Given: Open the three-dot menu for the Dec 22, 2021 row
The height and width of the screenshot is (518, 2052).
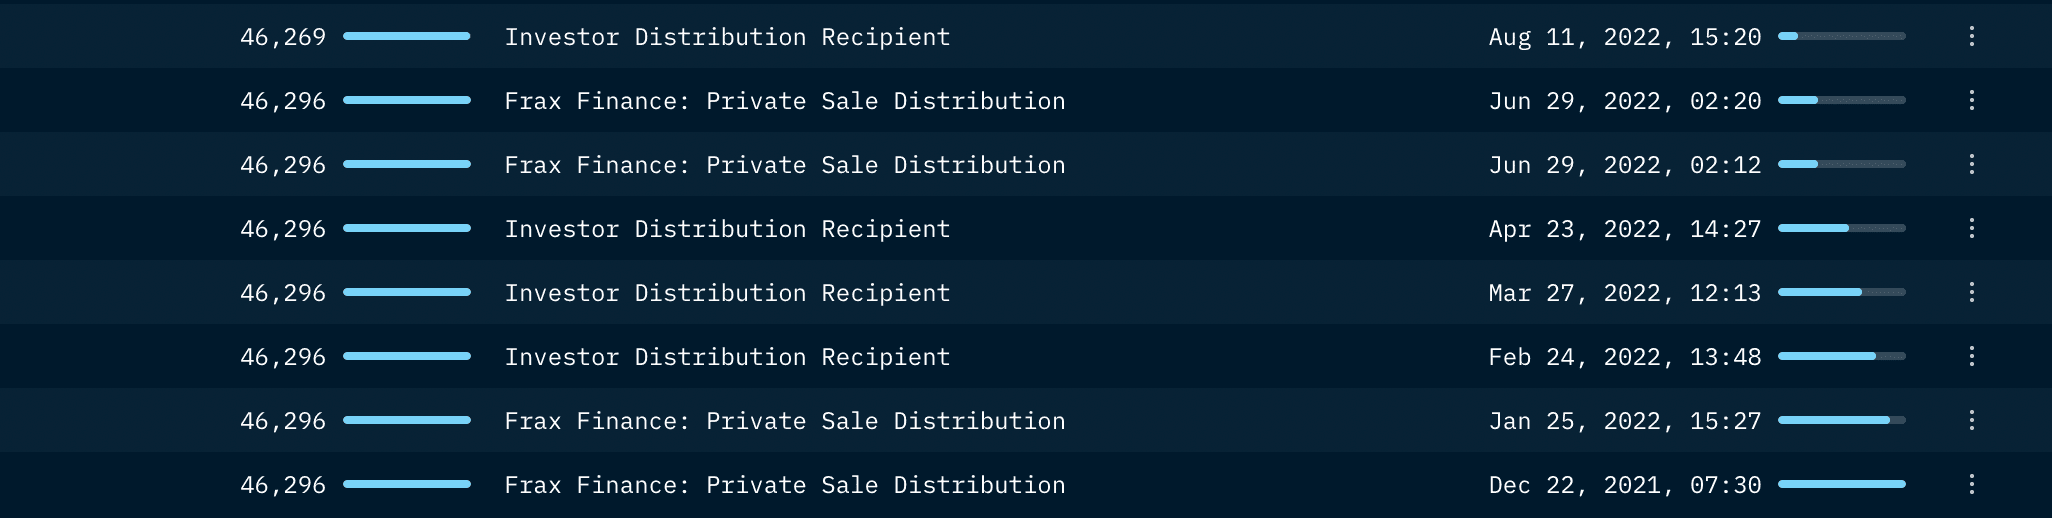Looking at the screenshot, I should click(1971, 485).
